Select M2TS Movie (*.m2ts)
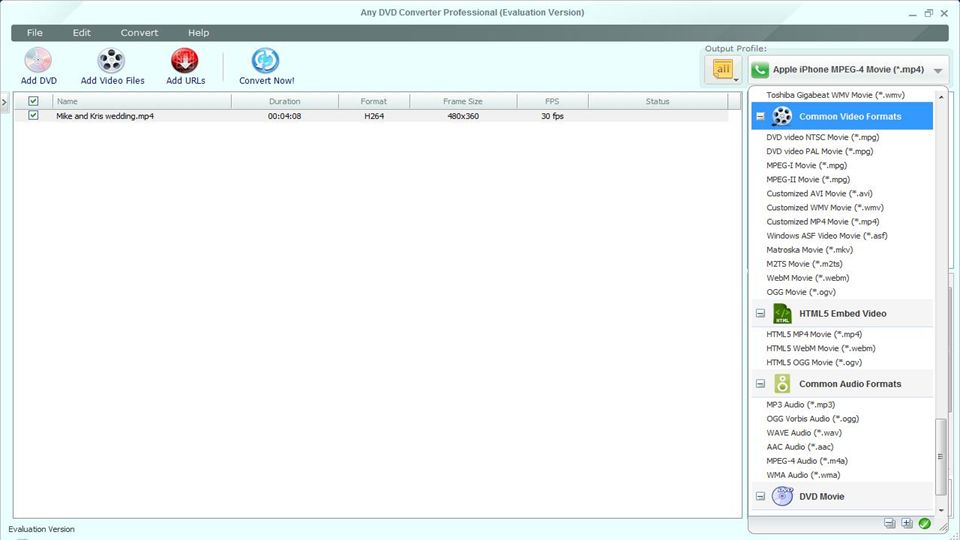960x540 pixels. (x=804, y=264)
